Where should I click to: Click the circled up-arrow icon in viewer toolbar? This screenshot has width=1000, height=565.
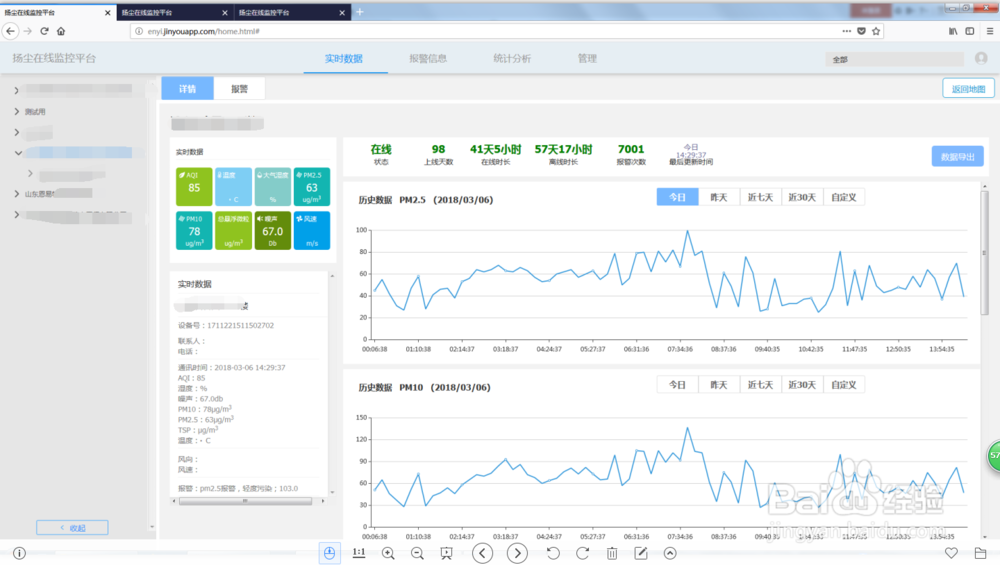[x=670, y=554]
